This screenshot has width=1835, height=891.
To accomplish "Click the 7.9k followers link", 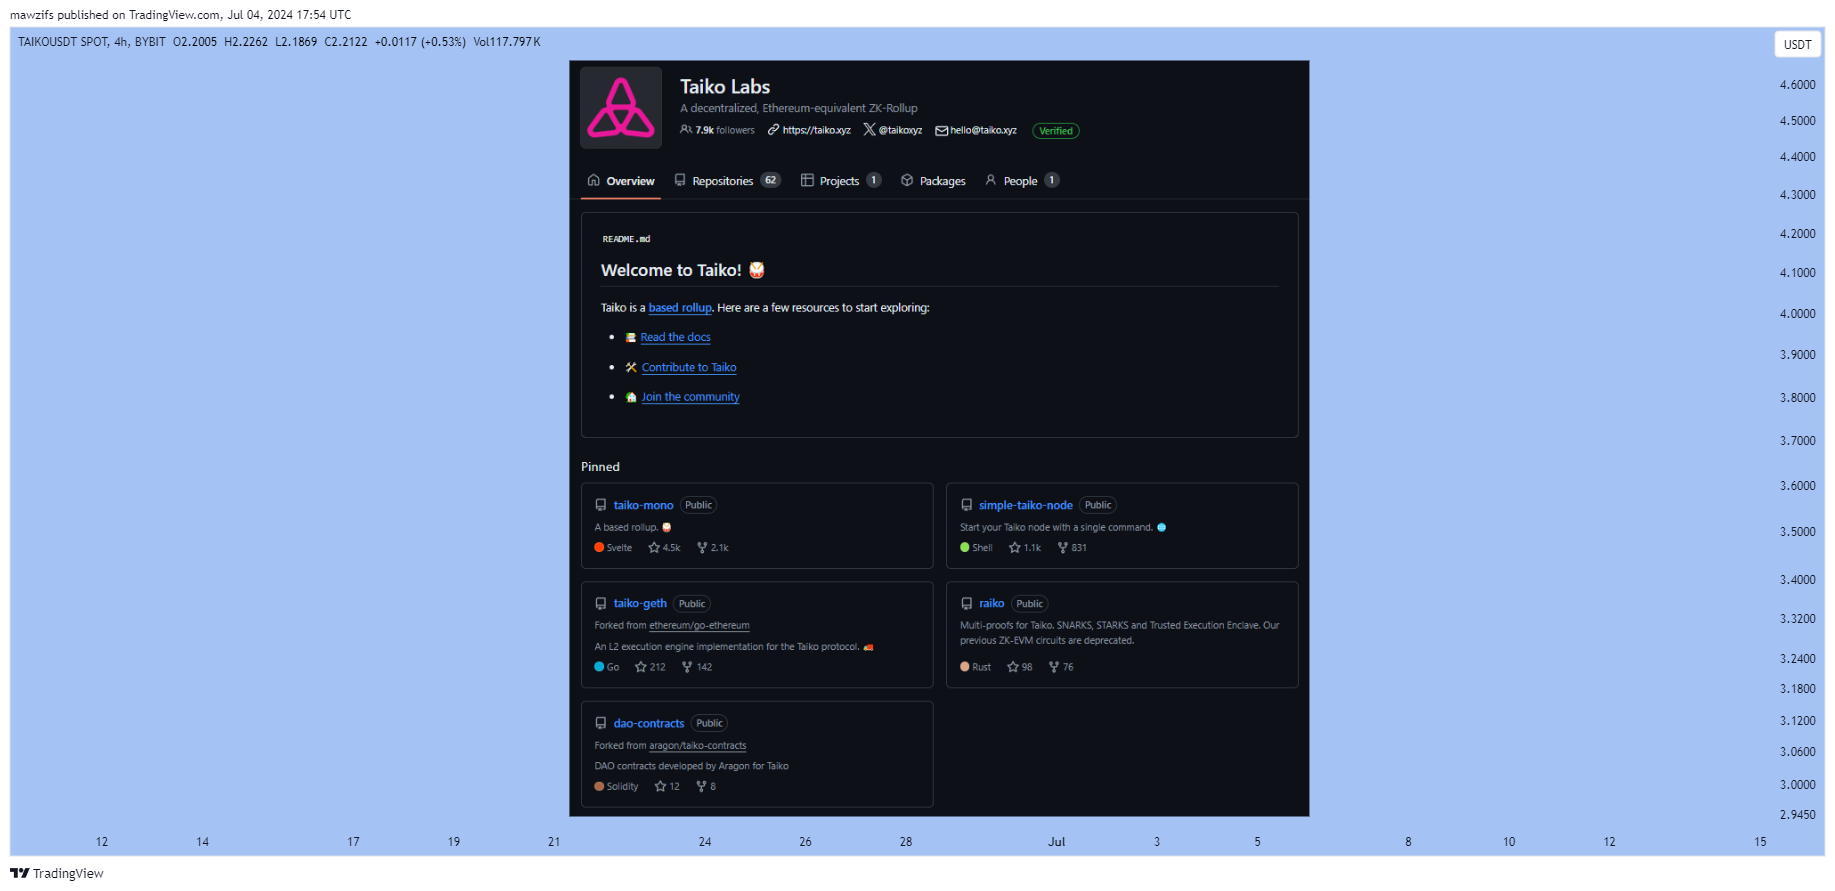I will click(x=725, y=130).
